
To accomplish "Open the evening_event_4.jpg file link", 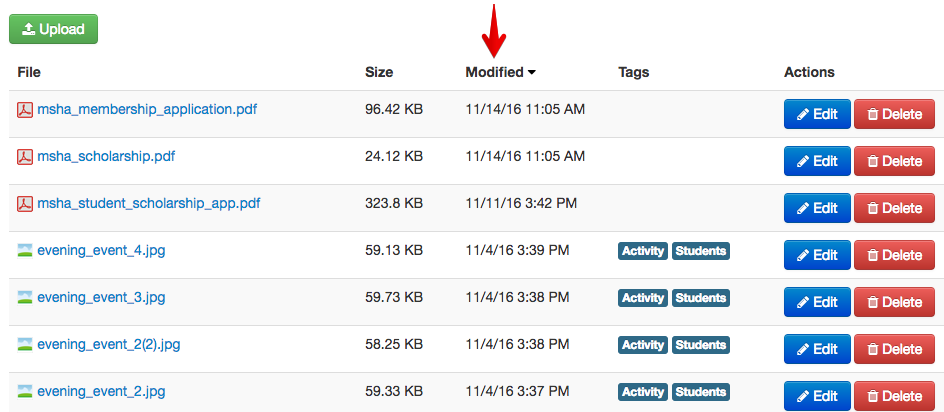I will [x=101, y=251].
